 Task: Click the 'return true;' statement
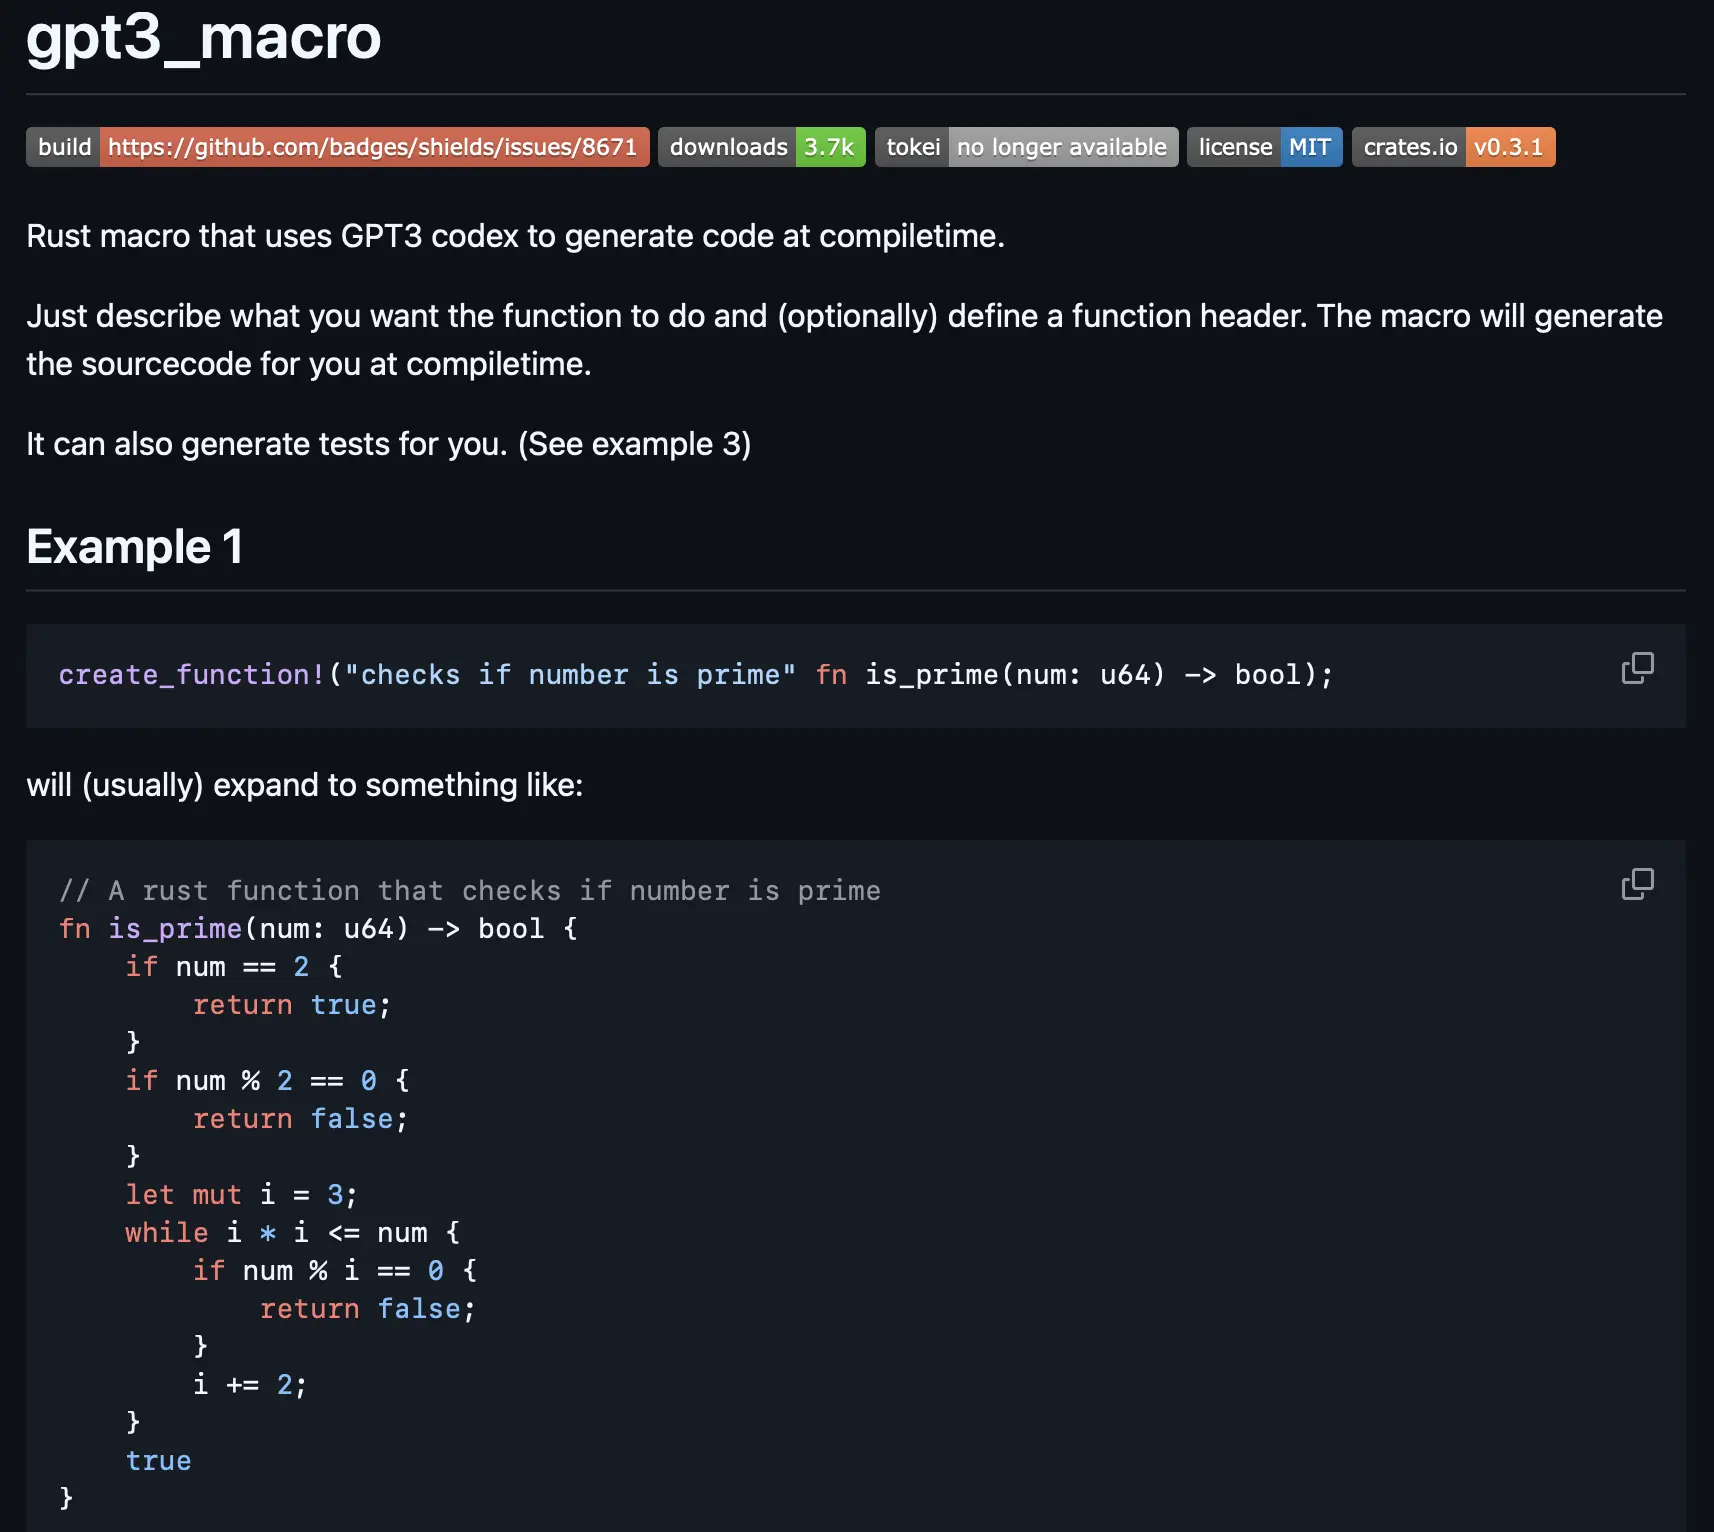click(291, 1005)
